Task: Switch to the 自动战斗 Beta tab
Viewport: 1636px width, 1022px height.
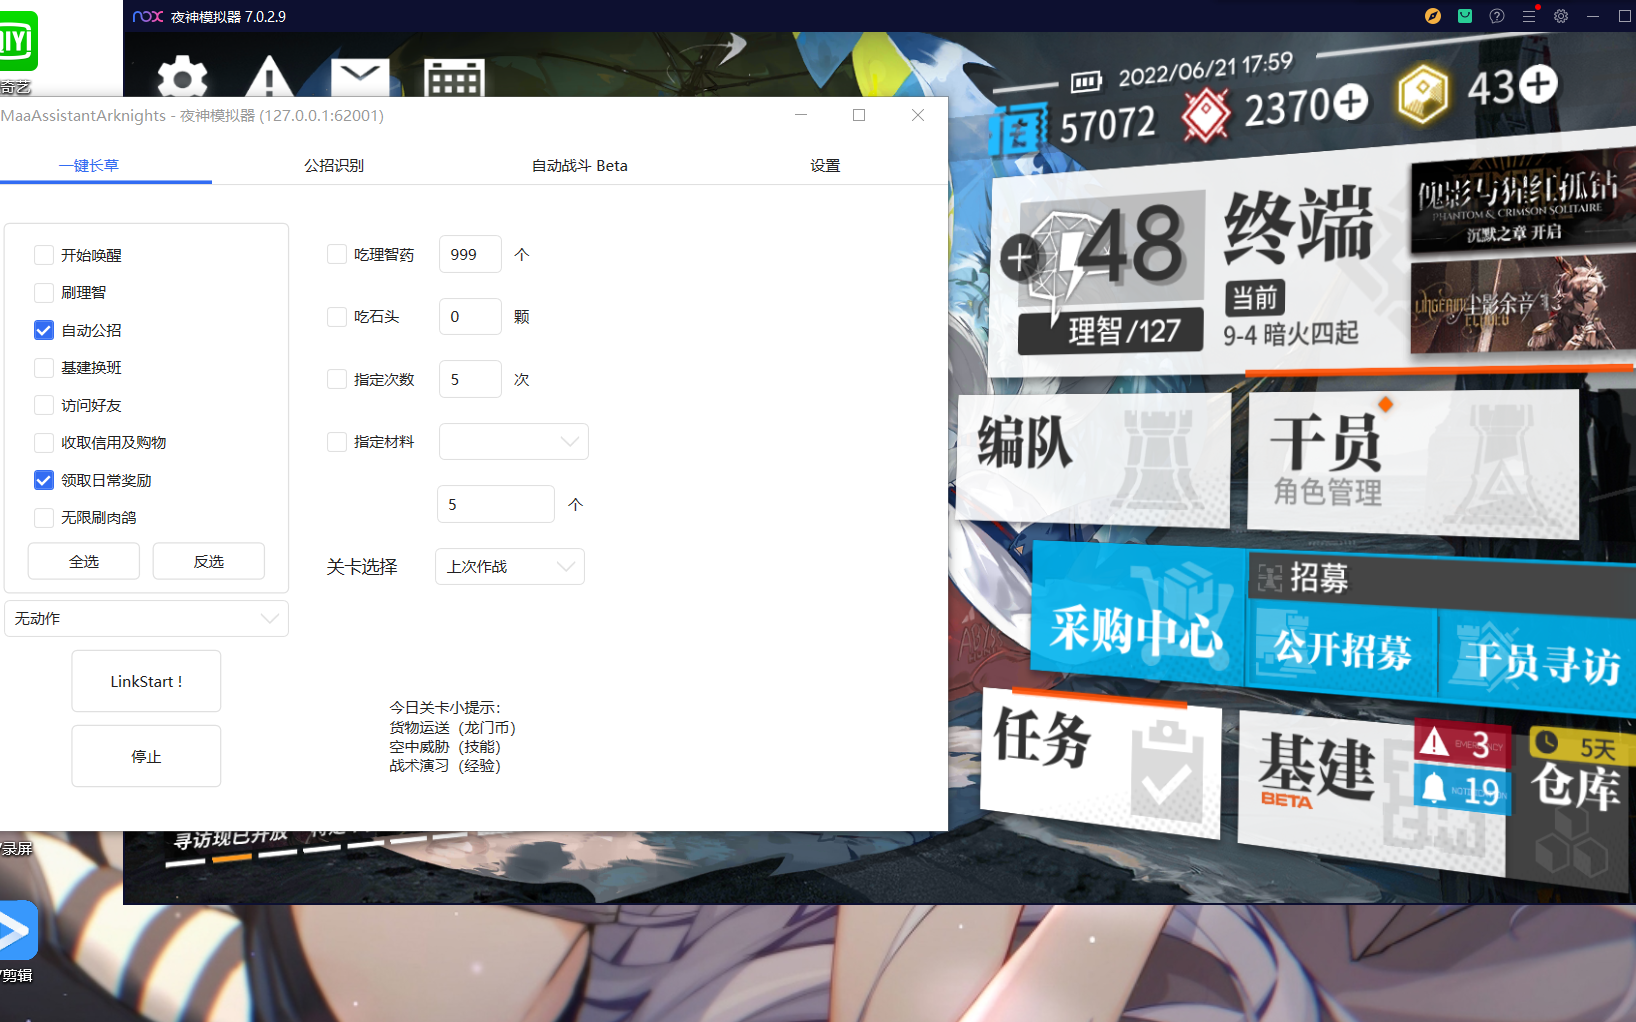Action: coord(579,166)
